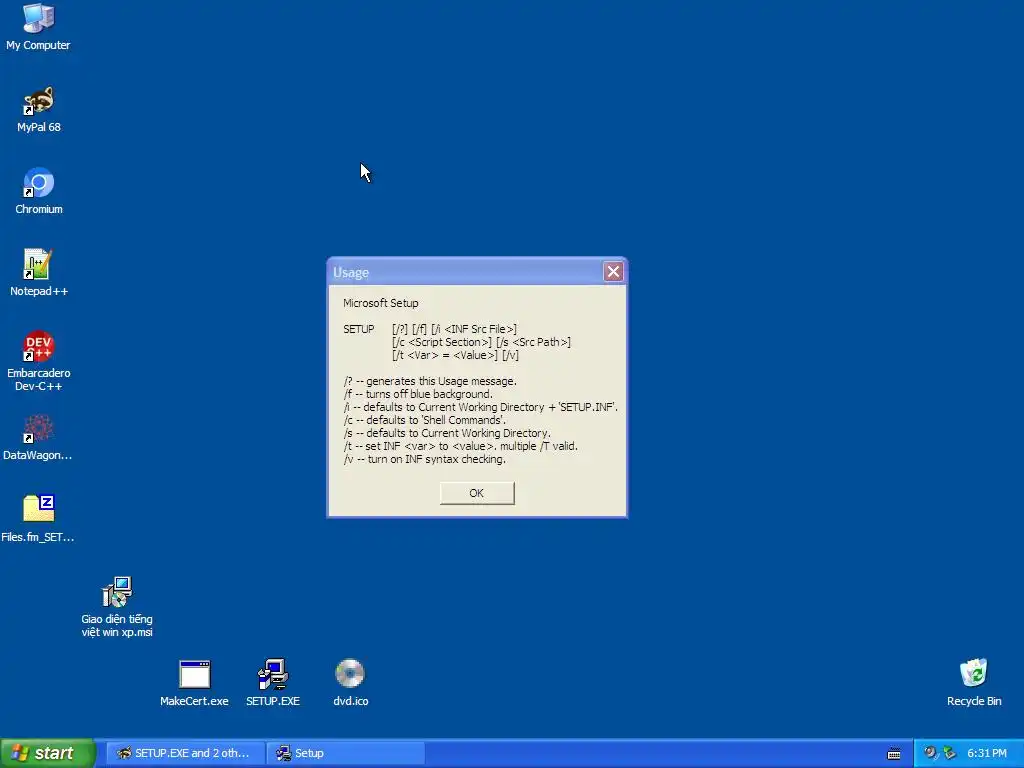Select the SETUP.EXE desktop file
The height and width of the screenshot is (768, 1024).
[273, 683]
